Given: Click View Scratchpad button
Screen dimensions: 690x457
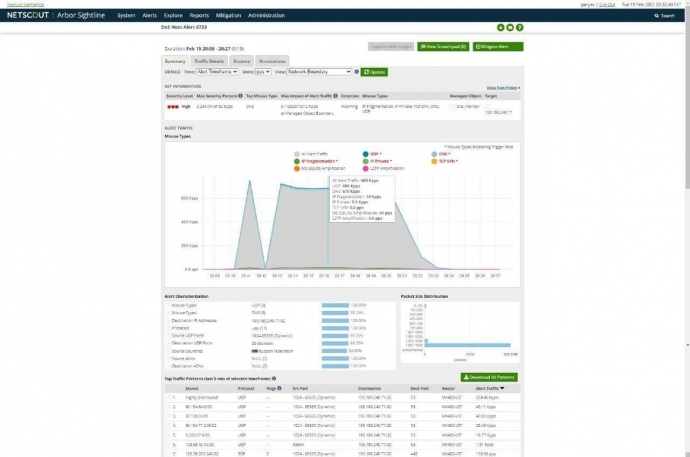Looking at the screenshot, I should coord(443,47).
